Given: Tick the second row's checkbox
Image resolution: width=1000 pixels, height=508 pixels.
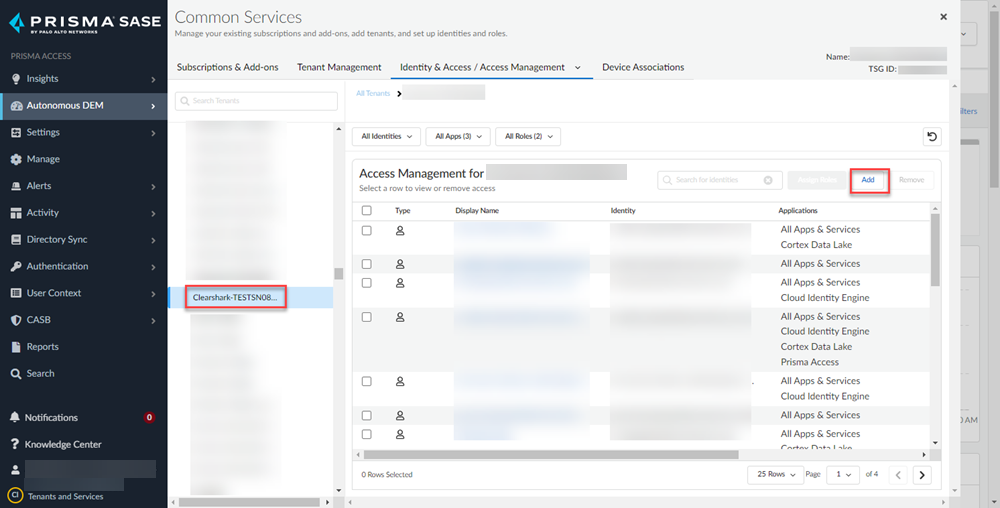Looking at the screenshot, I should click(367, 264).
